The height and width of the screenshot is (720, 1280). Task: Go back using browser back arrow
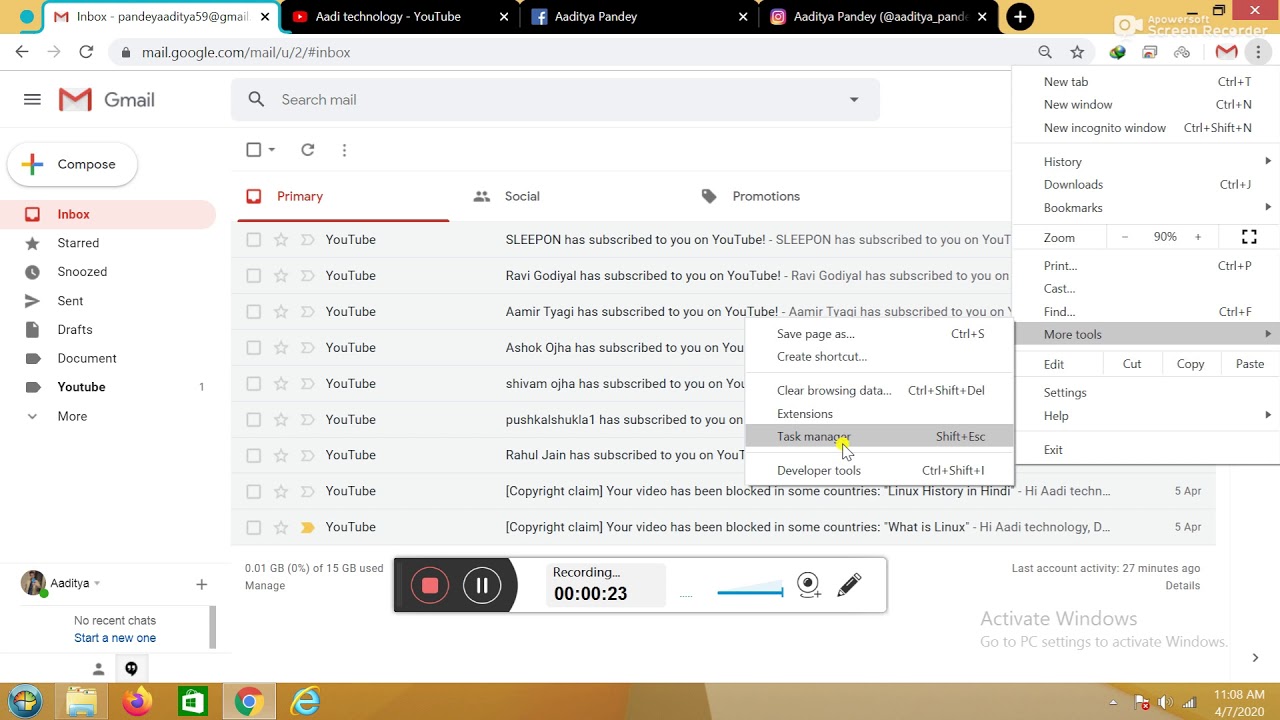(22, 52)
